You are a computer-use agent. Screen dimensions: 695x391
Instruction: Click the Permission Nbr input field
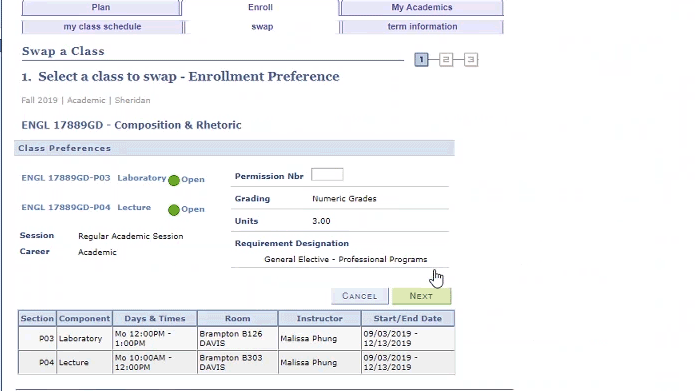point(327,174)
